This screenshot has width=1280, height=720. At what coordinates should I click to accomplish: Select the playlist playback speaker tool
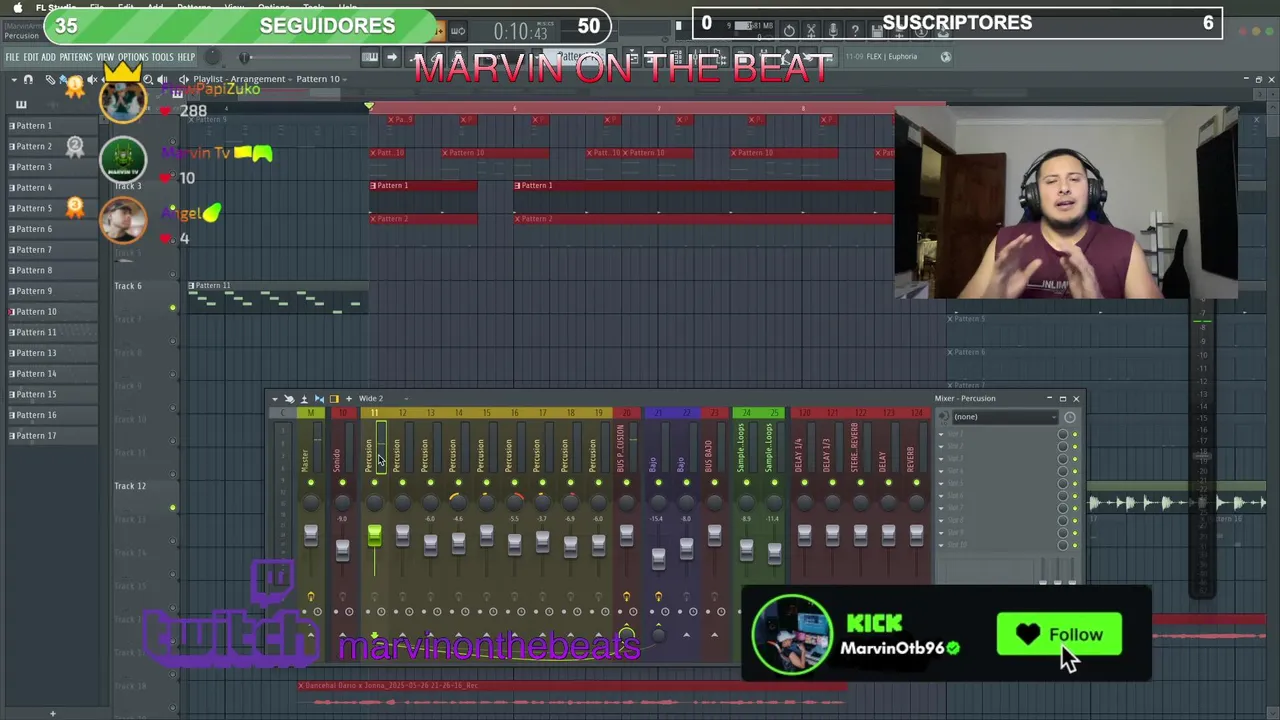click(162, 79)
